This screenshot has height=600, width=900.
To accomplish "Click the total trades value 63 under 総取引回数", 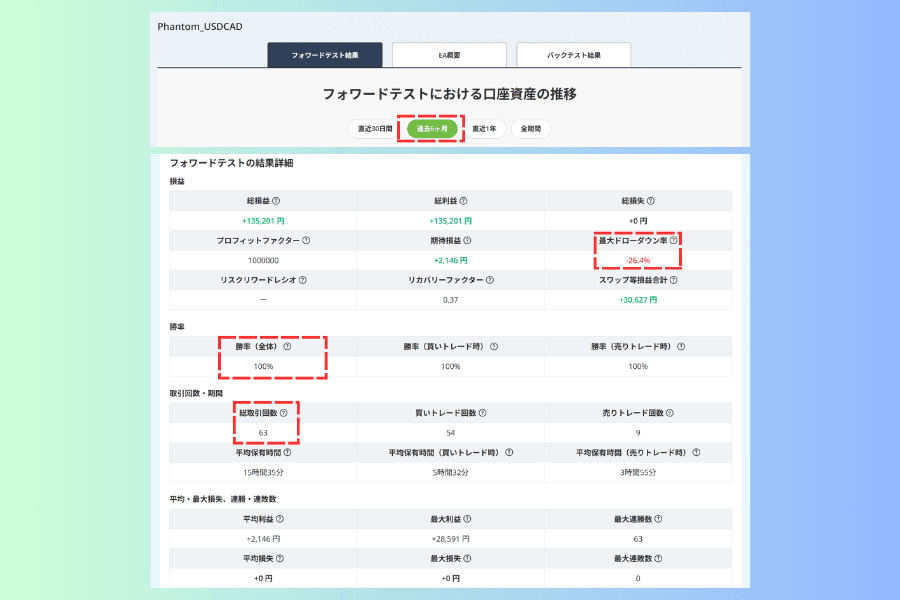I will pyautogui.click(x=263, y=433).
